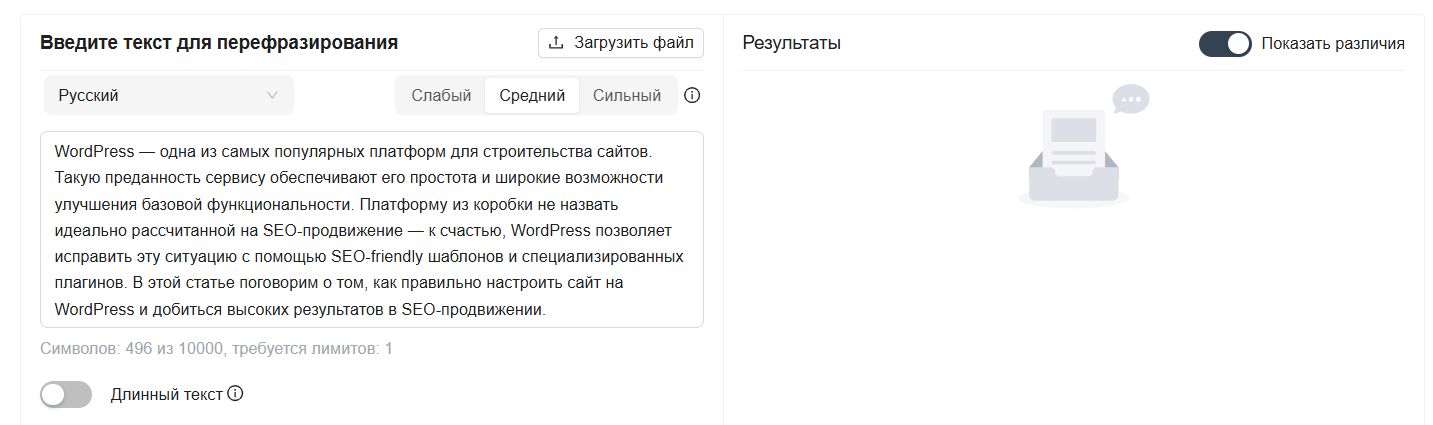Click the Результаты panel heading
This screenshot has height=425, width=1433.
click(x=792, y=43)
